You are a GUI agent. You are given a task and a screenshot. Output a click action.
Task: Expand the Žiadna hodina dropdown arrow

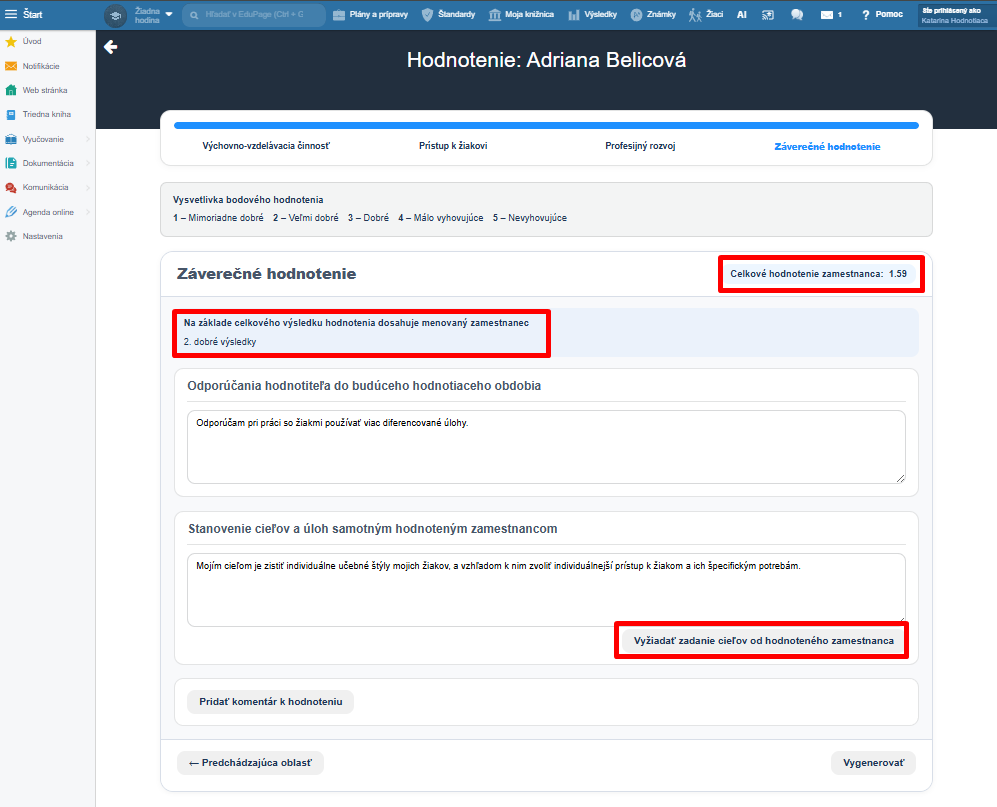pos(168,14)
